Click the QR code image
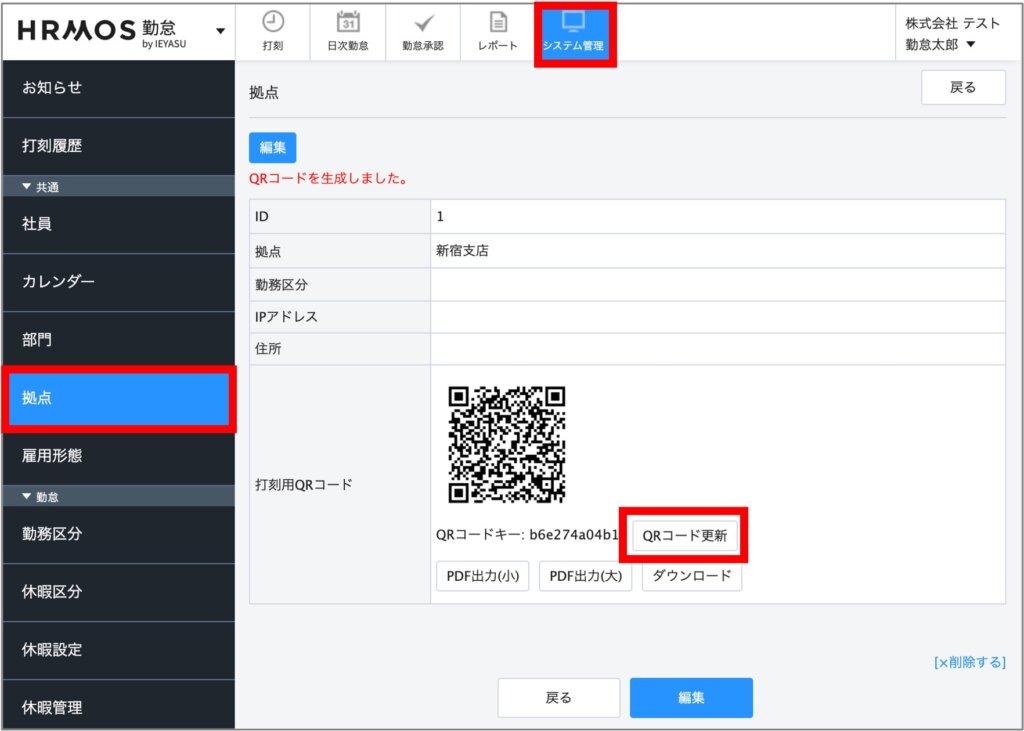Screen dimensions: 1024x731 (x=507, y=444)
